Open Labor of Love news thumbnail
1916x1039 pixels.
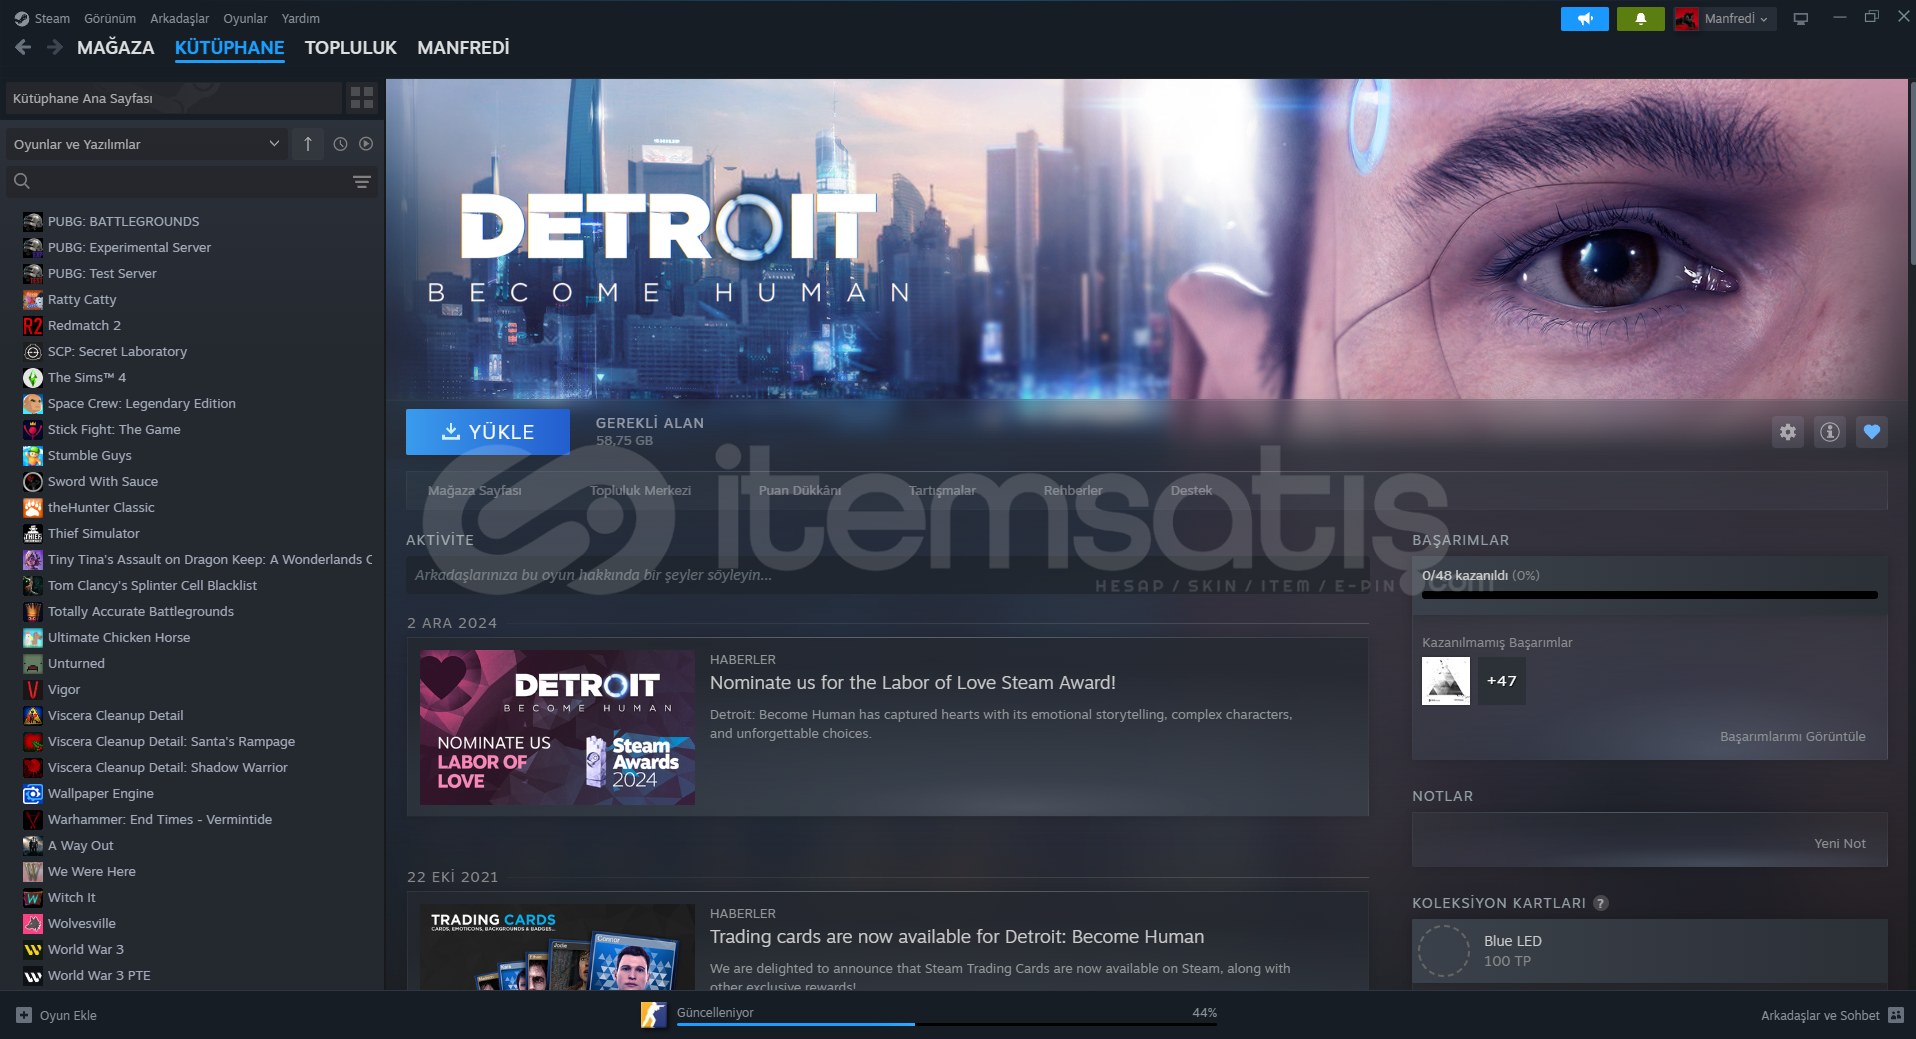click(557, 728)
